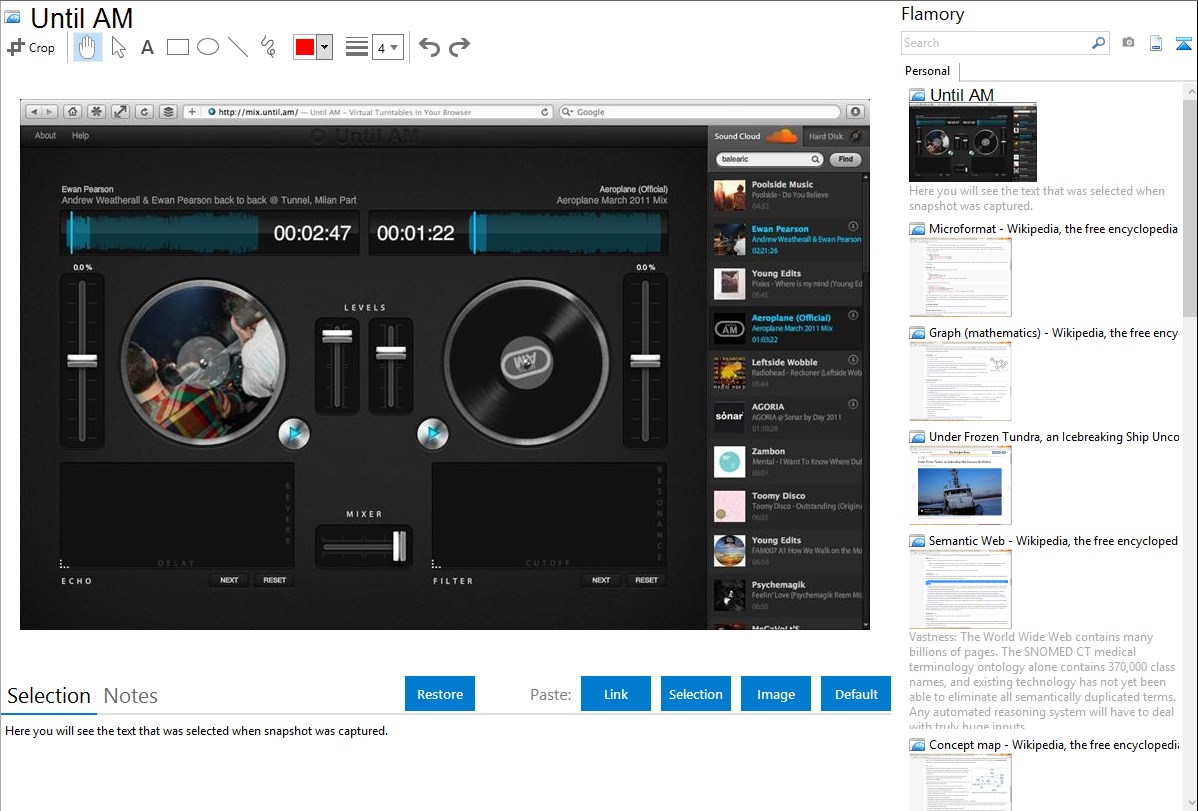This screenshot has height=811, width=1198.
Task: Open the Semantic Web snapshot thumbnail
Action: click(x=960, y=588)
